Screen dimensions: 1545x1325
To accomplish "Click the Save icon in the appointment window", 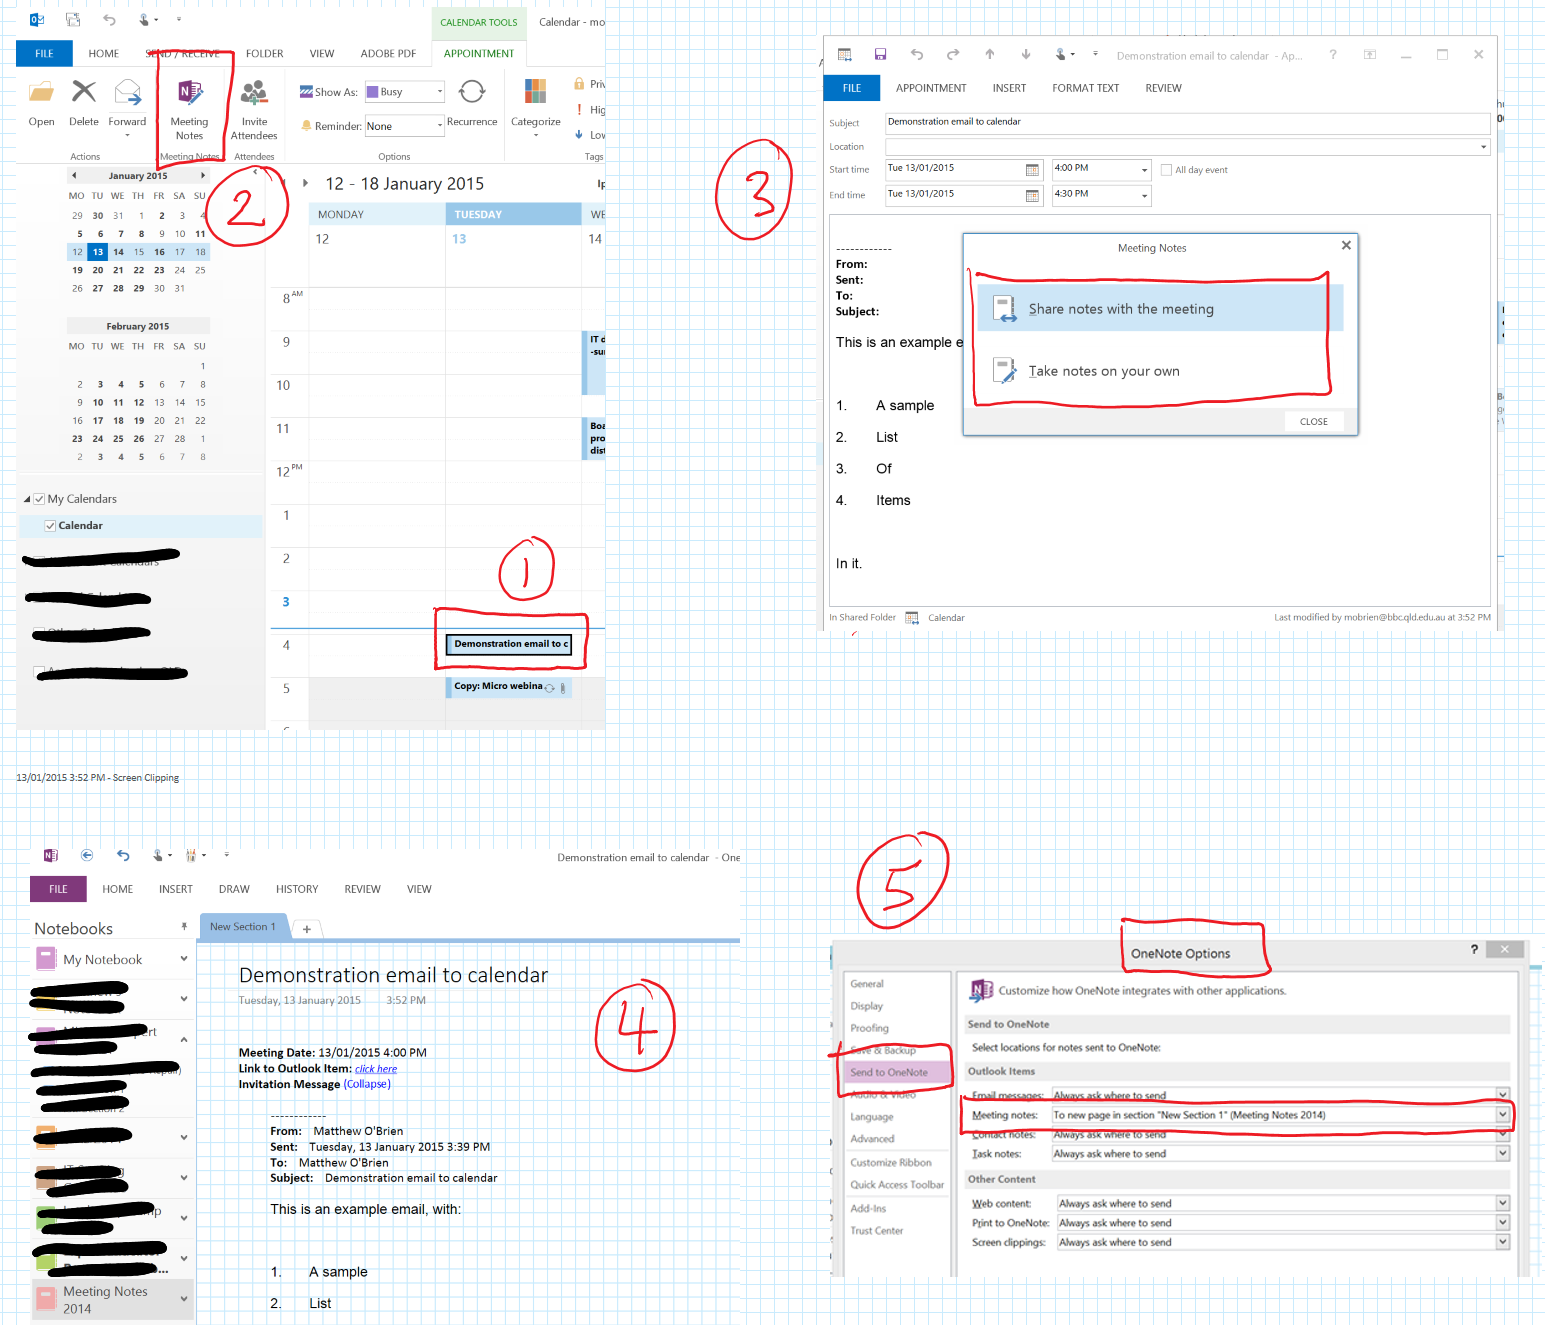I will pyautogui.click(x=880, y=54).
